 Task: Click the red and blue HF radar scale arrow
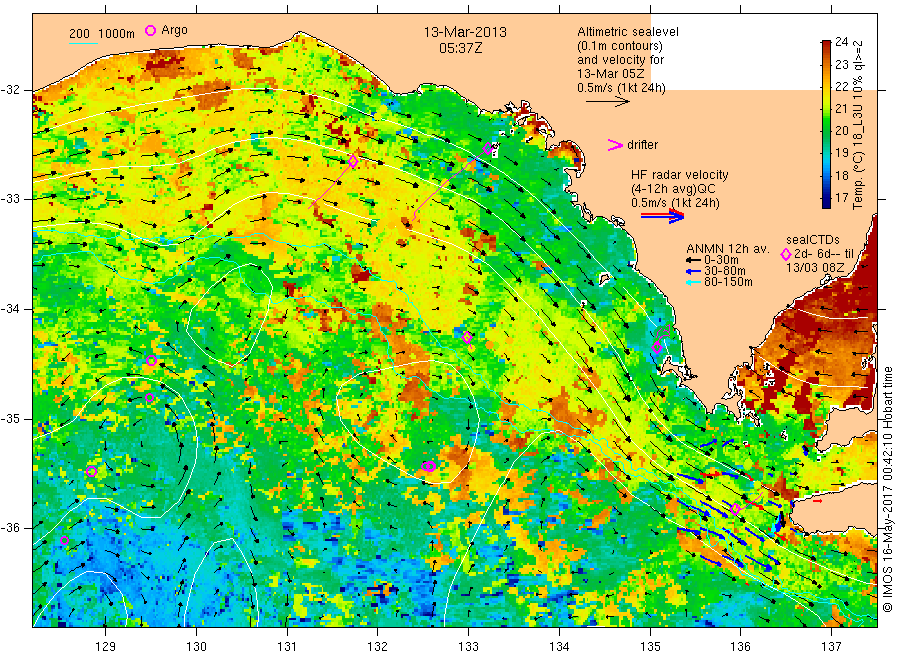[x=663, y=215]
